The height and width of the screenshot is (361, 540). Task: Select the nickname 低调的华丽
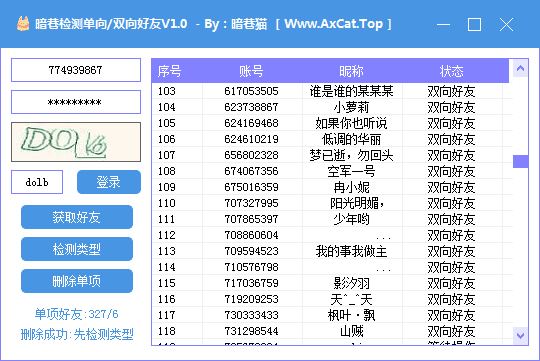click(x=351, y=139)
